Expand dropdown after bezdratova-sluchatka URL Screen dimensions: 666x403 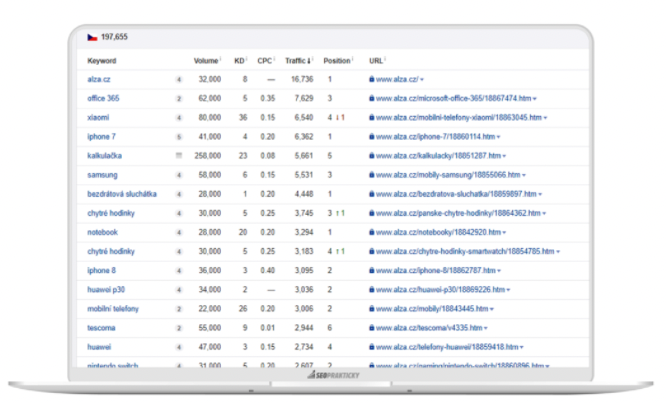click(x=540, y=194)
